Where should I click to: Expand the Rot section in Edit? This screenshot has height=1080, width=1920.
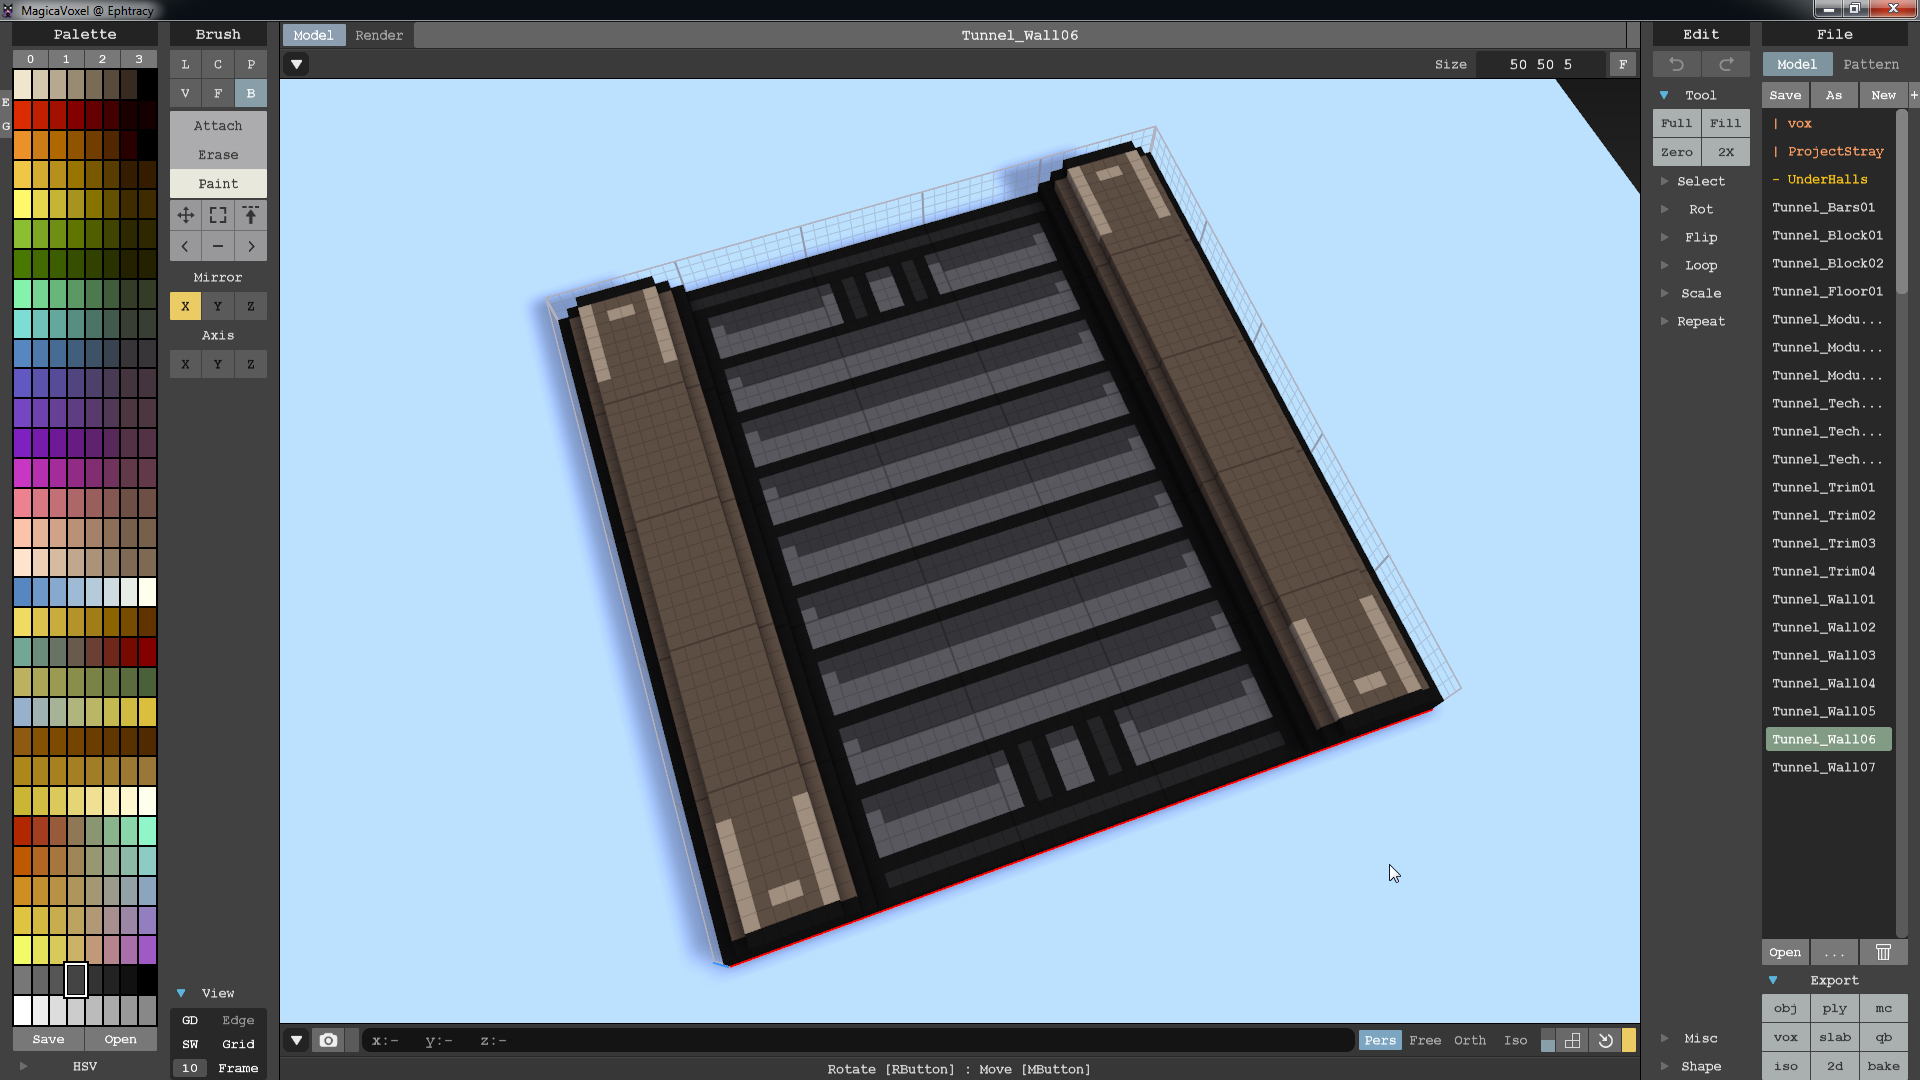point(1701,209)
